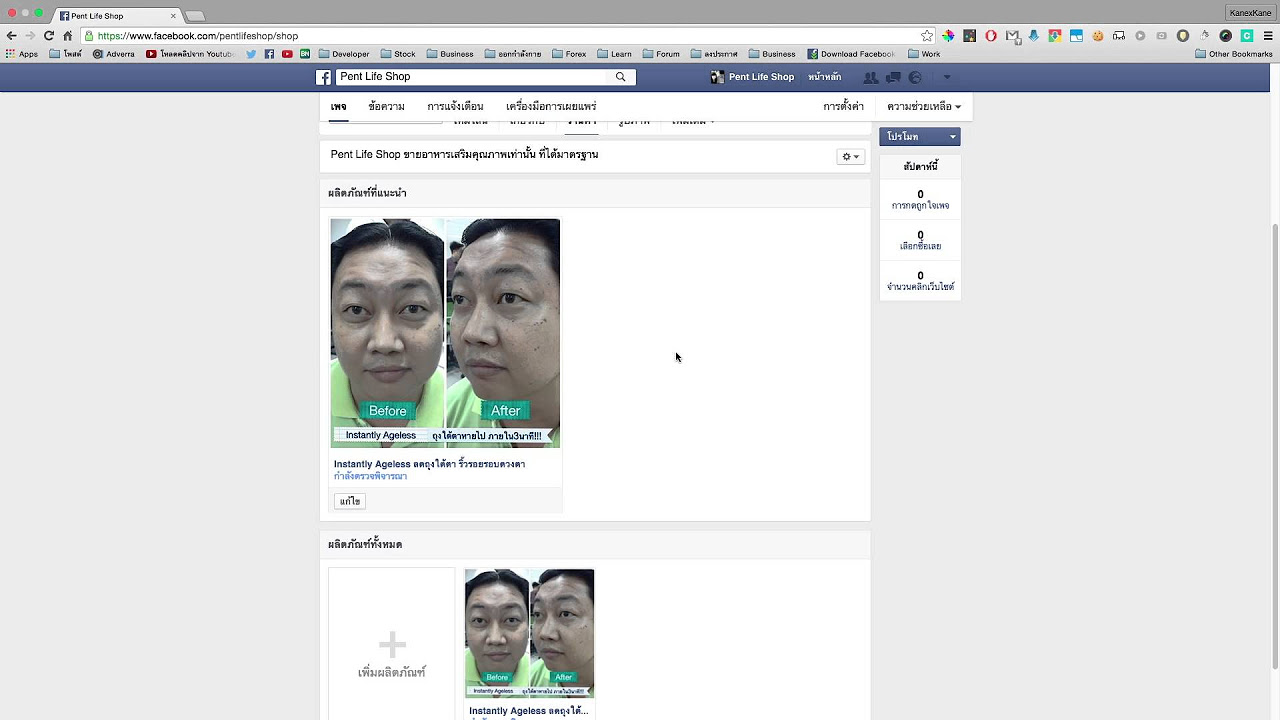Screen dimensions: 1280x720
Task: Click the Facebook search magnifier icon
Action: pos(620,77)
